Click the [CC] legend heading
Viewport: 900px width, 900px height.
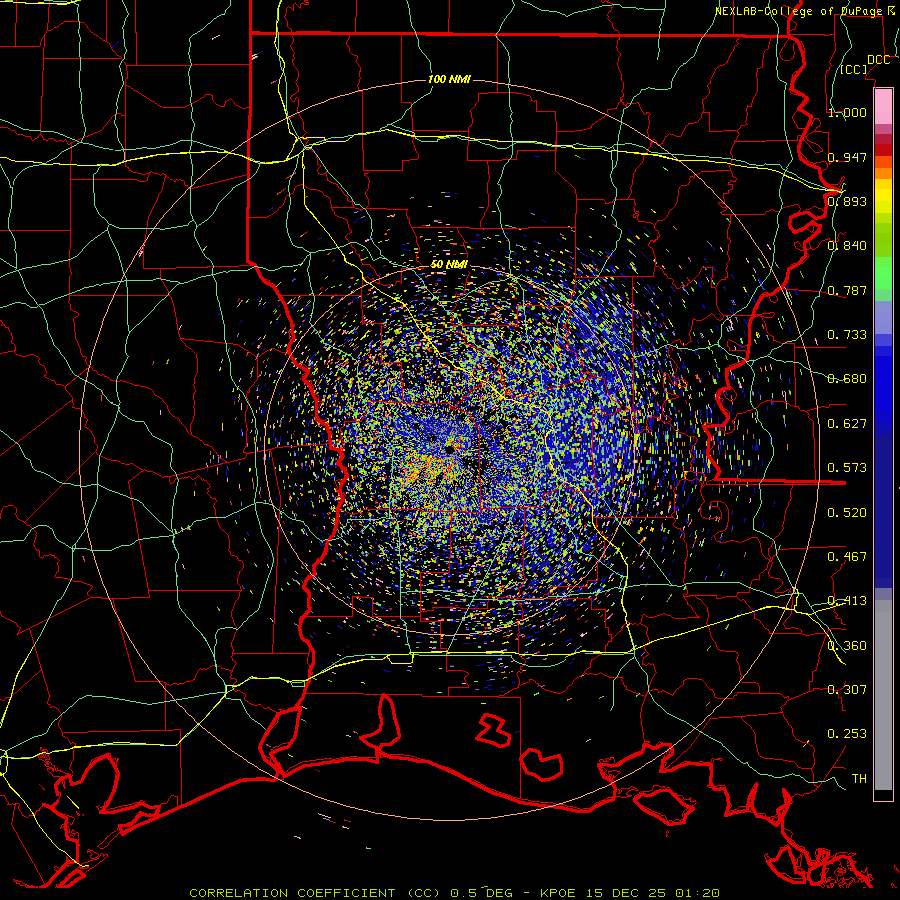coord(853,69)
